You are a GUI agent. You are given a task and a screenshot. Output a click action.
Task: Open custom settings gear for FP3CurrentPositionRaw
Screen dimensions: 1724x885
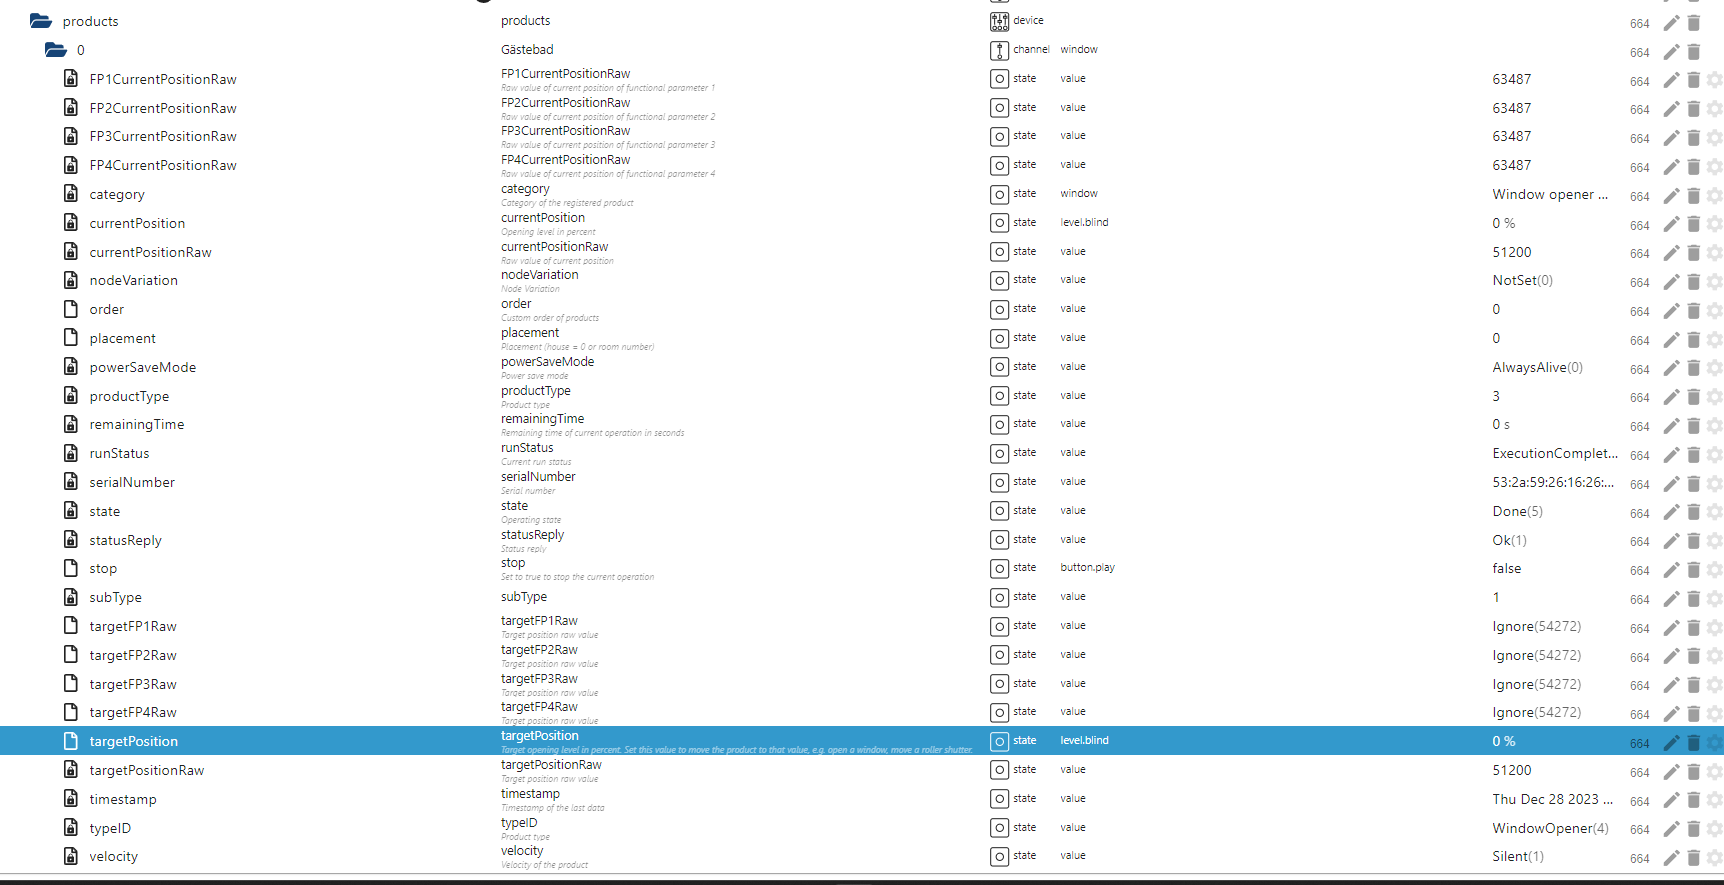[x=1714, y=138]
